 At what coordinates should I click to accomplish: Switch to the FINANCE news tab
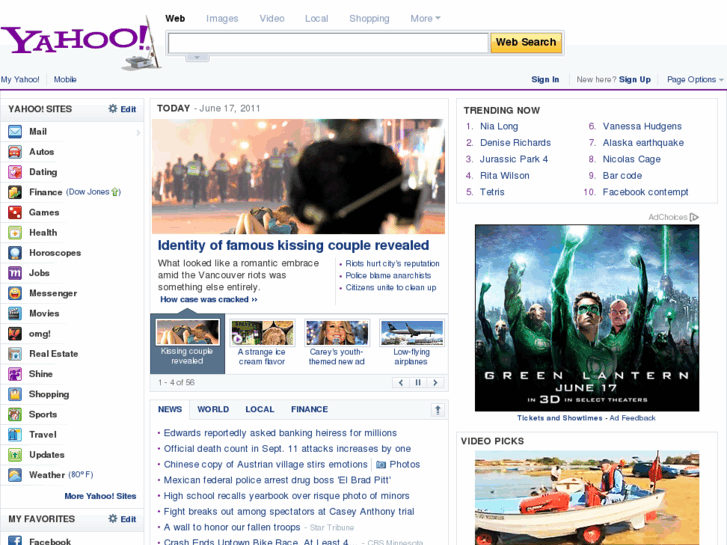[309, 409]
